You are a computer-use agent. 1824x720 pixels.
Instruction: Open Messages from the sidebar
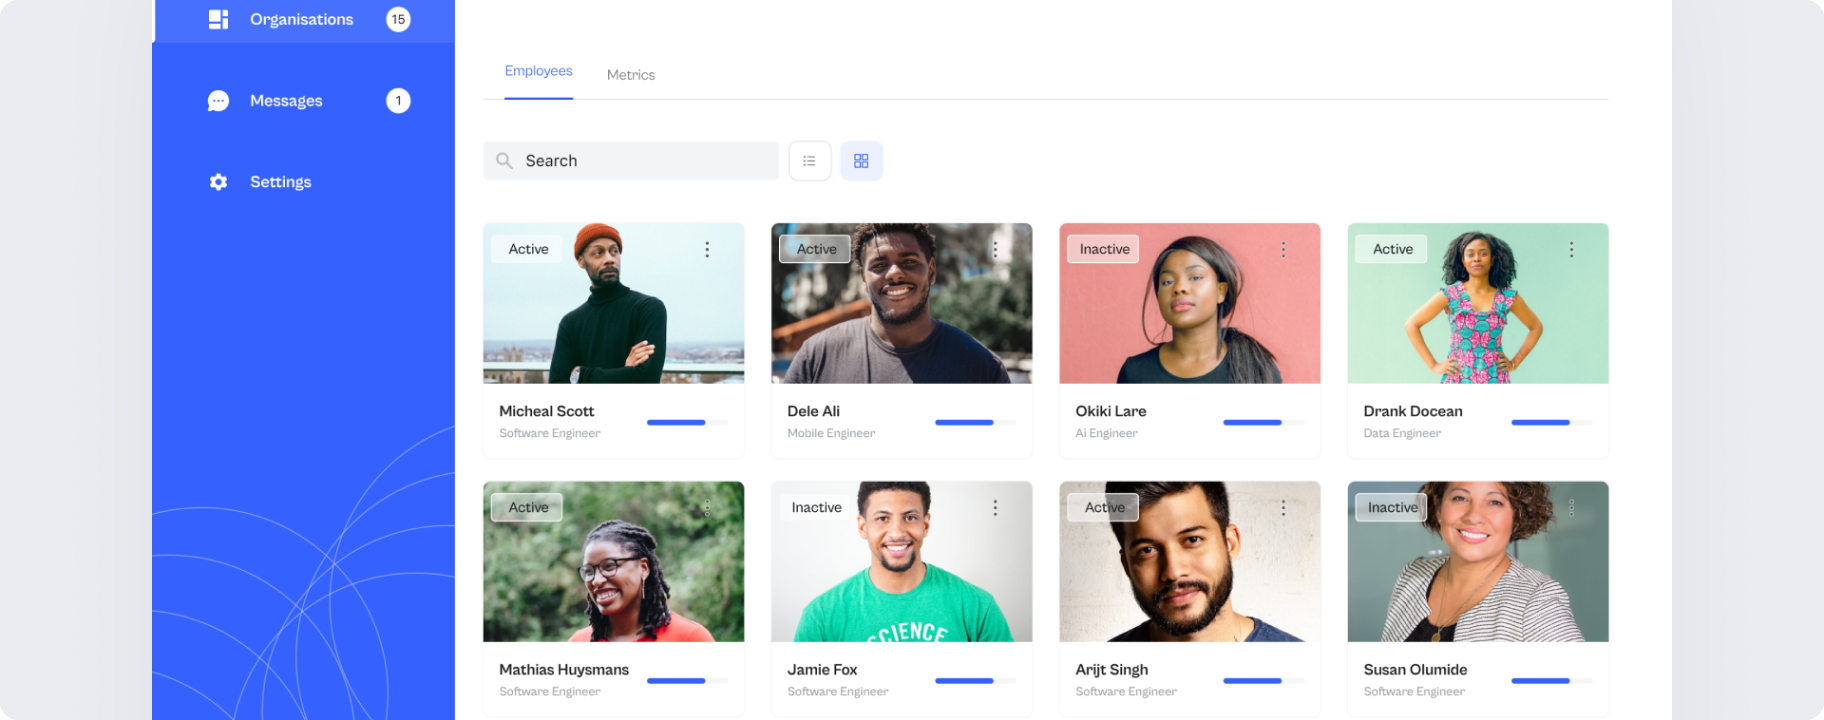(286, 101)
